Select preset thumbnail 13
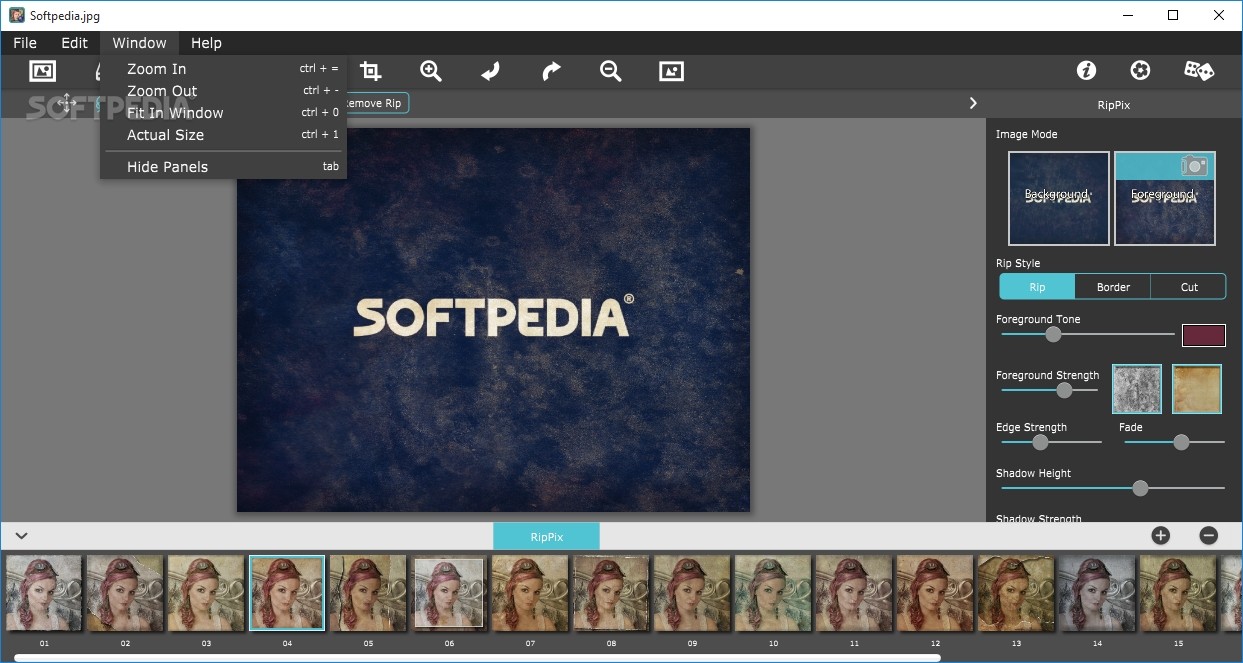Image resolution: width=1243 pixels, height=663 pixels. coord(1016,593)
